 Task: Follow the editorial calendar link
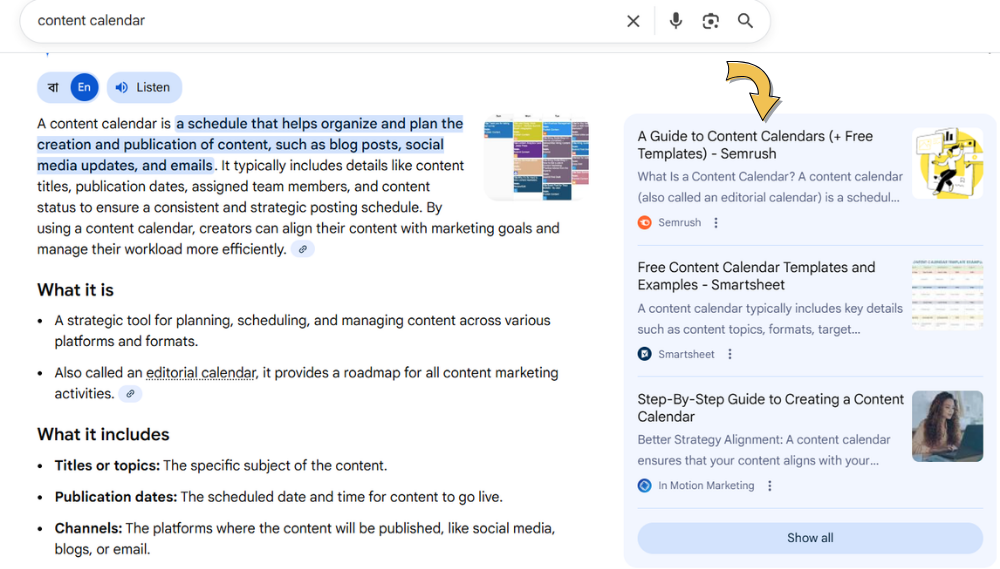tap(201, 373)
